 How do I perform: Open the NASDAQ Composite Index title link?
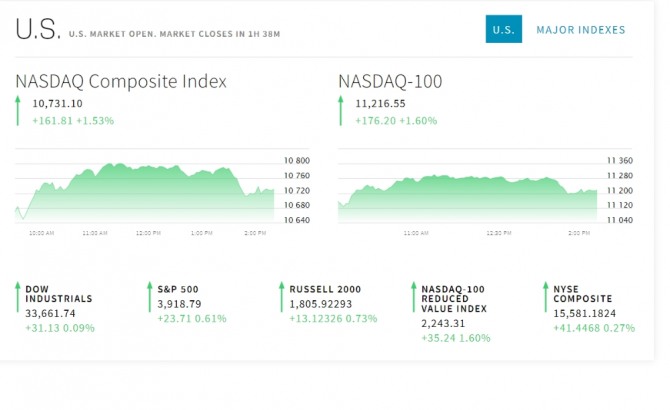tap(121, 81)
